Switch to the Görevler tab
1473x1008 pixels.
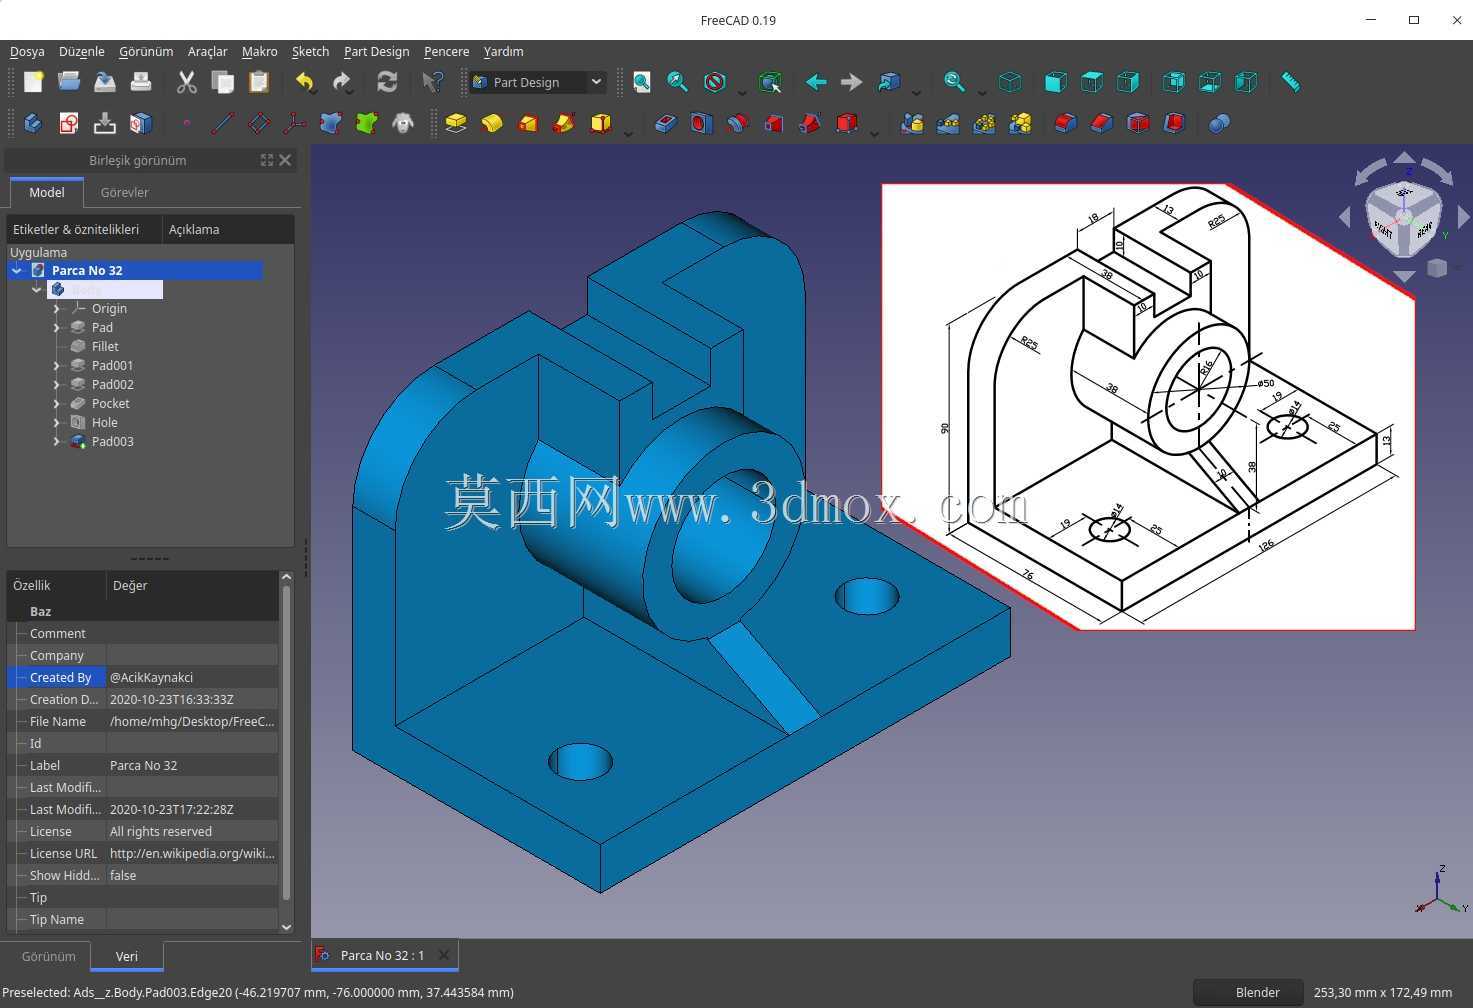[124, 192]
